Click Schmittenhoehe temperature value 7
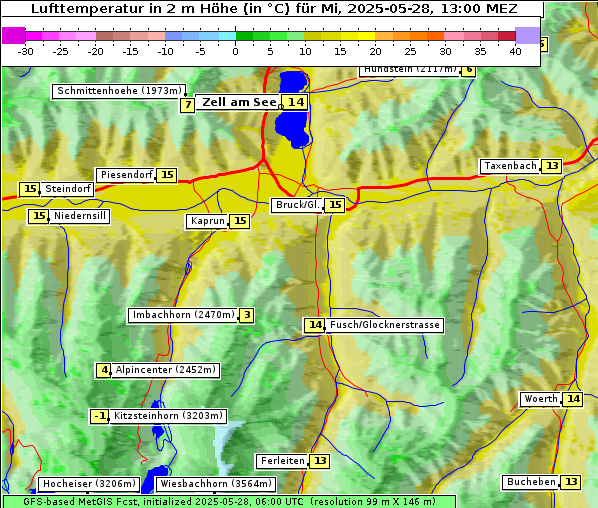Screen dimensions: 598x508 pos(187,105)
